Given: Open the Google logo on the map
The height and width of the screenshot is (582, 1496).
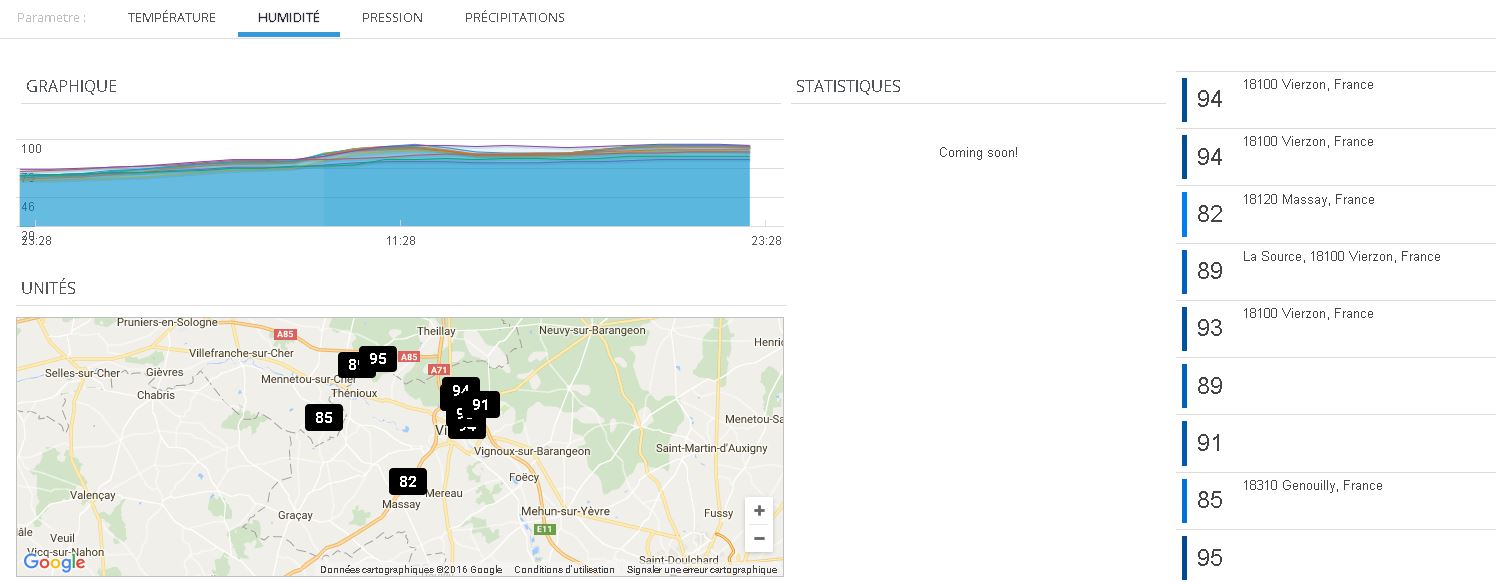Looking at the screenshot, I should click(x=54, y=562).
